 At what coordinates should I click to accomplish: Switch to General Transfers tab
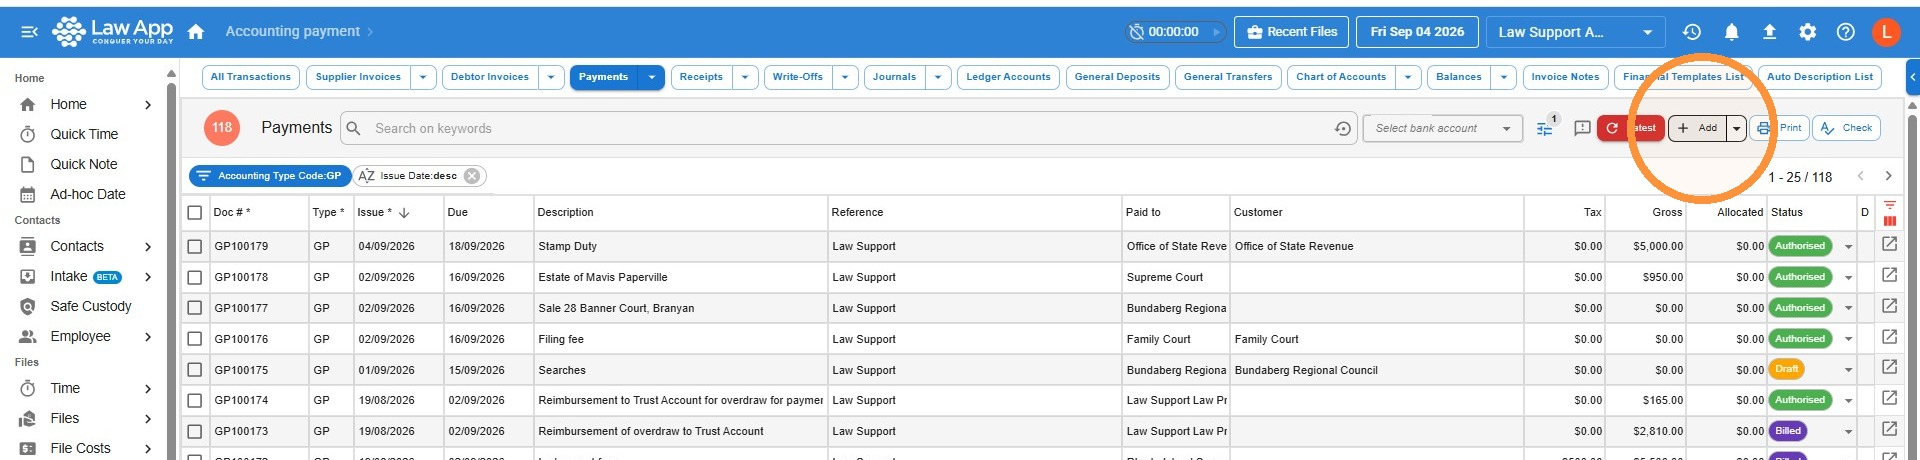1228,77
